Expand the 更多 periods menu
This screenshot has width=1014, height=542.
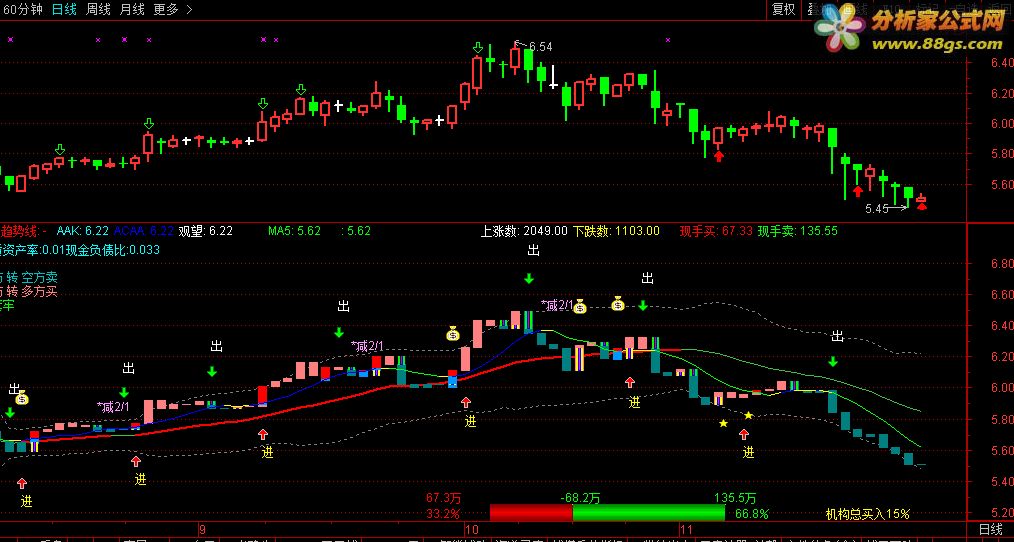coord(173,9)
